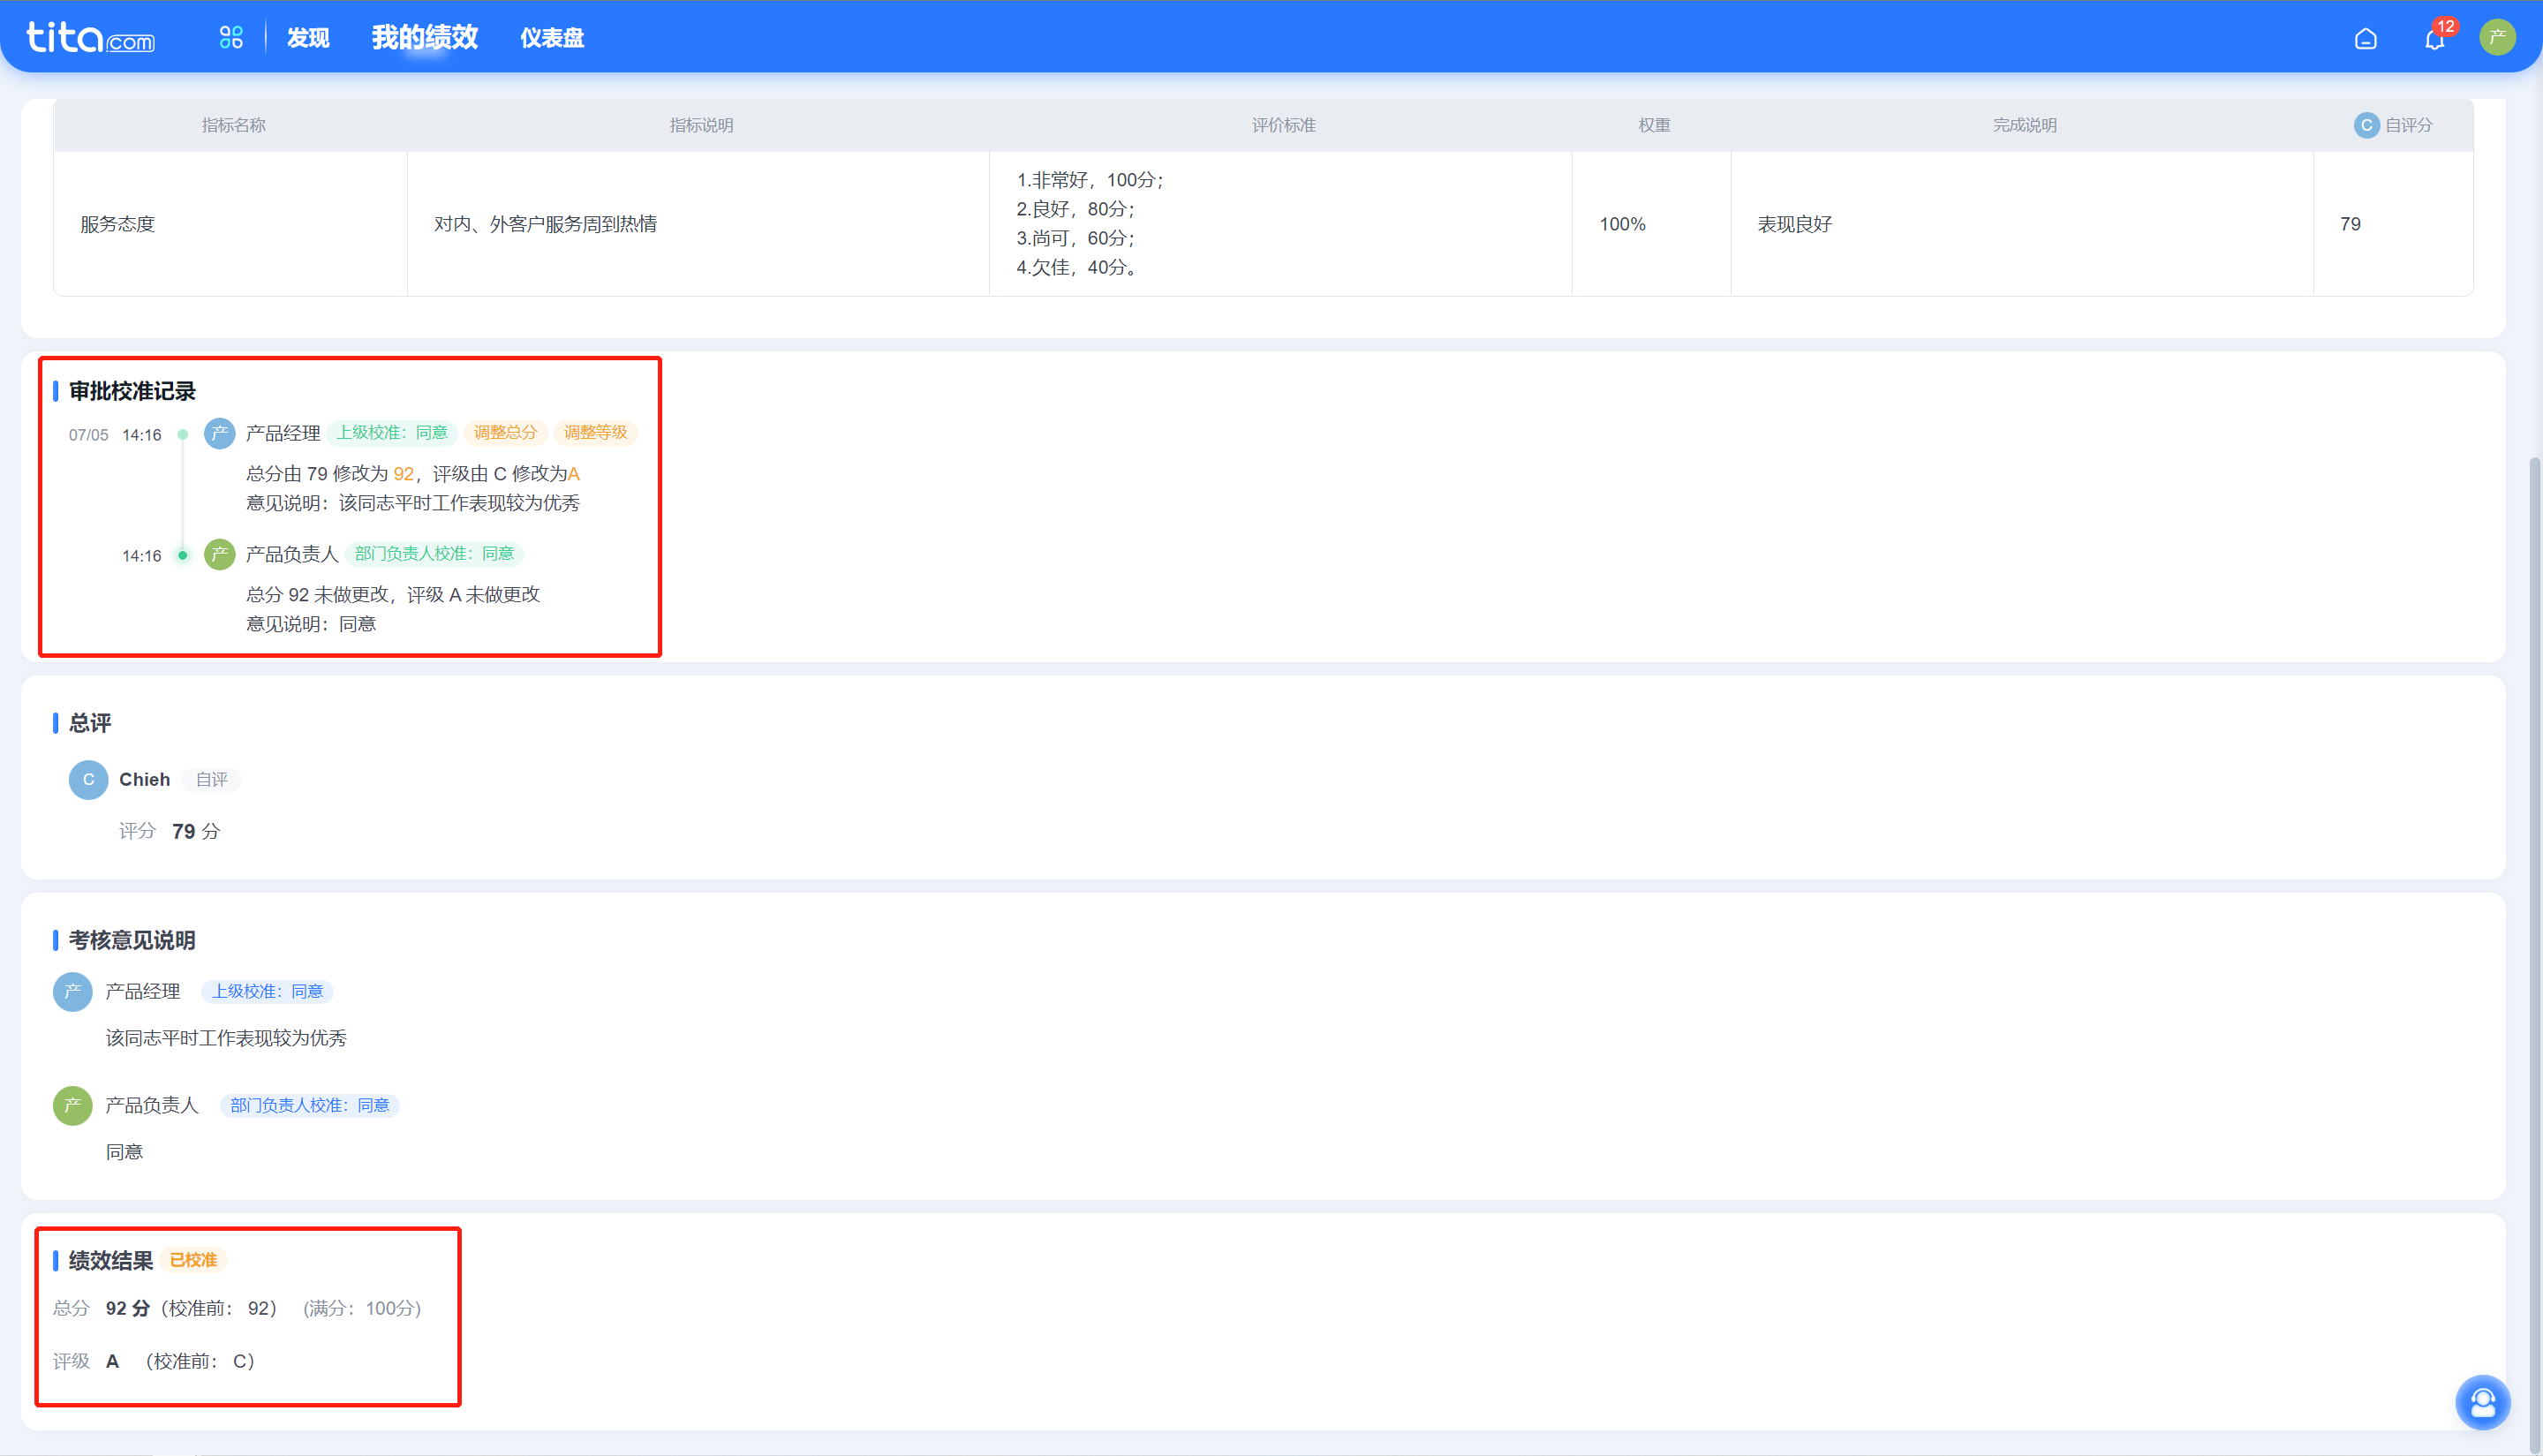Click the 考核意见说明 section heading
The image size is (2543, 1456).
[132, 940]
